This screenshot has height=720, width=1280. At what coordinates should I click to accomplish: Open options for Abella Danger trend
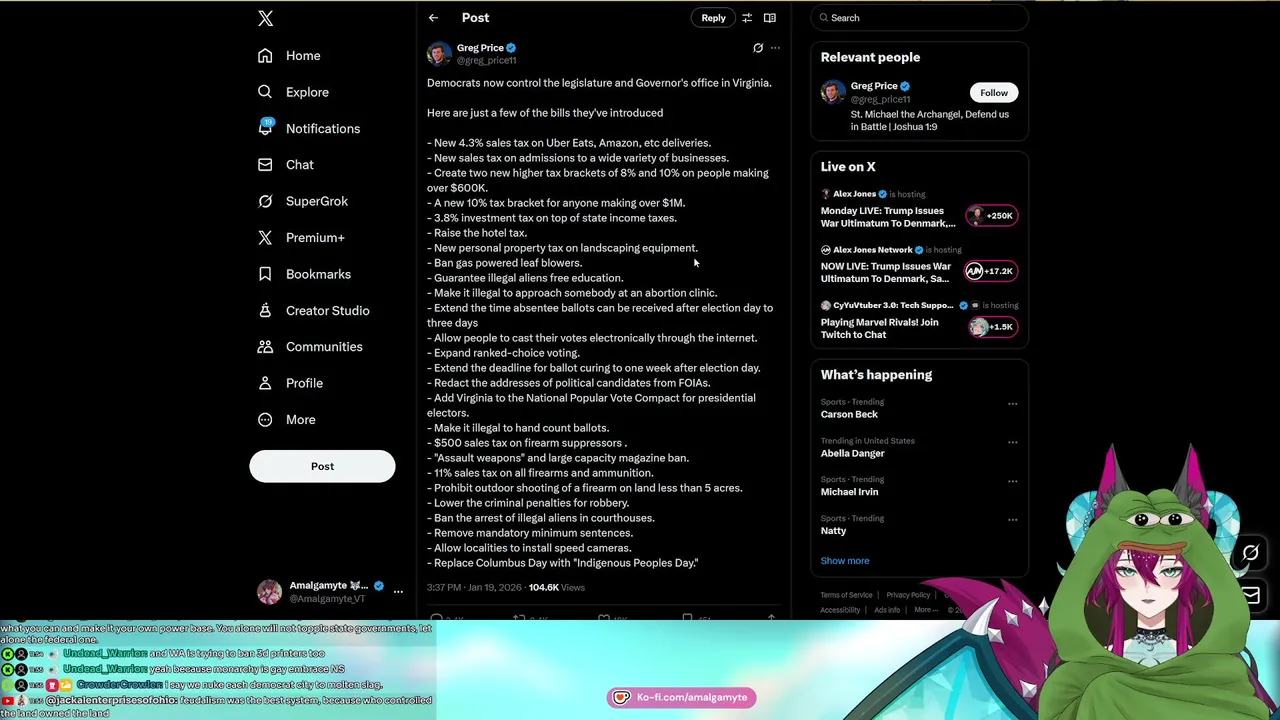coord(1012,442)
